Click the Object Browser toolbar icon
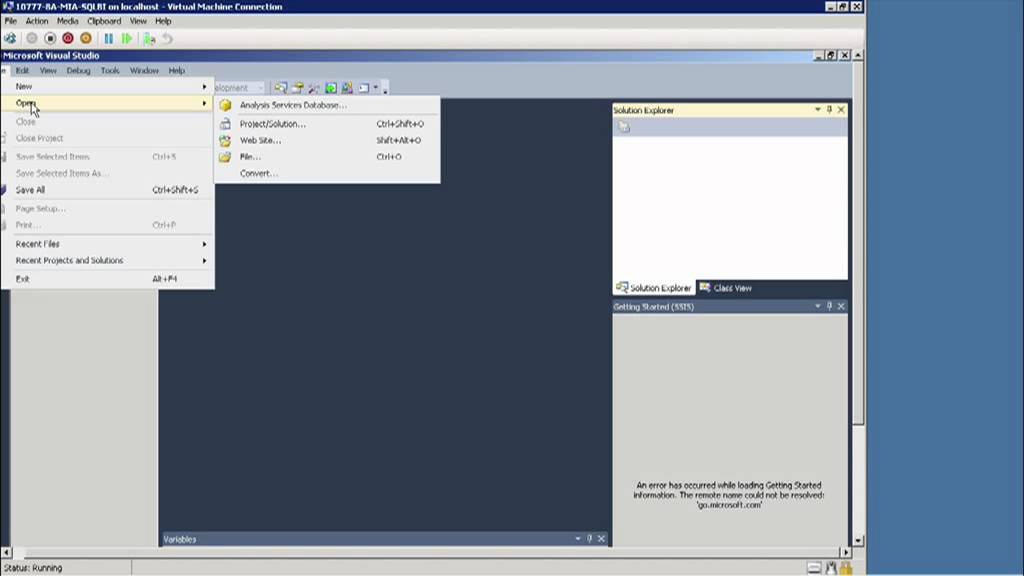Screen dimensions: 1024x576 pyautogui.click(x=347, y=88)
